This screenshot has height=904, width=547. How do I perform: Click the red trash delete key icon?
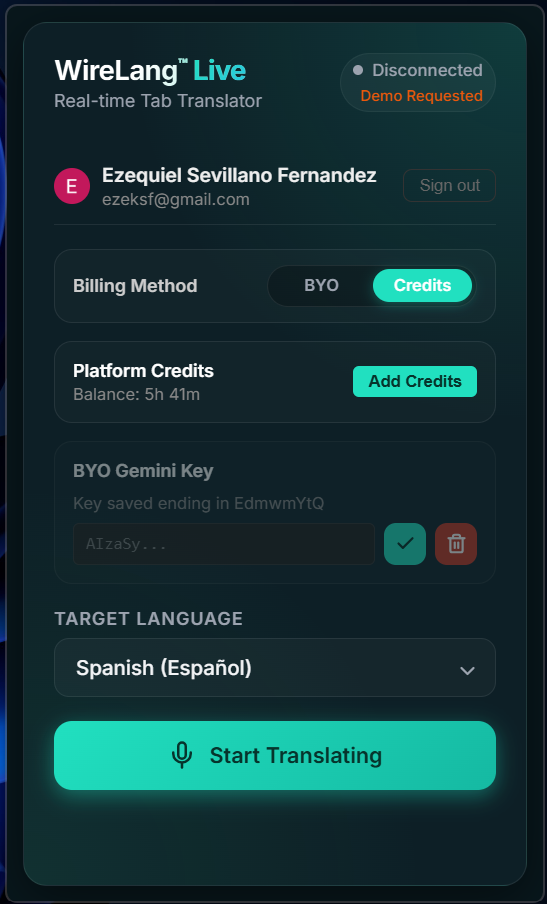tap(456, 544)
